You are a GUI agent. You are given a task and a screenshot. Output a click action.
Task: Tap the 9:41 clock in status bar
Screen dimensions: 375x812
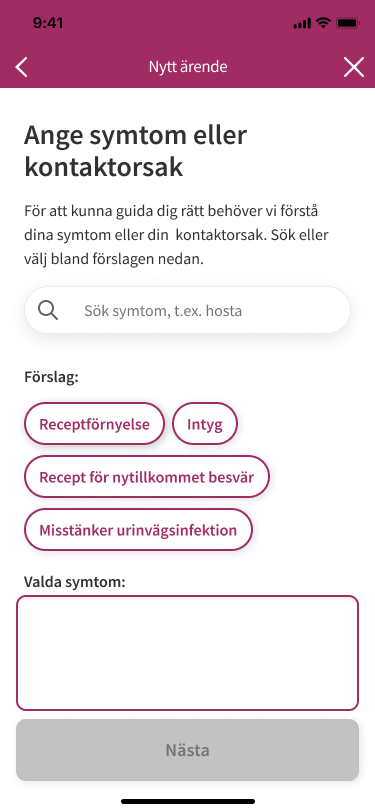[x=48, y=23]
